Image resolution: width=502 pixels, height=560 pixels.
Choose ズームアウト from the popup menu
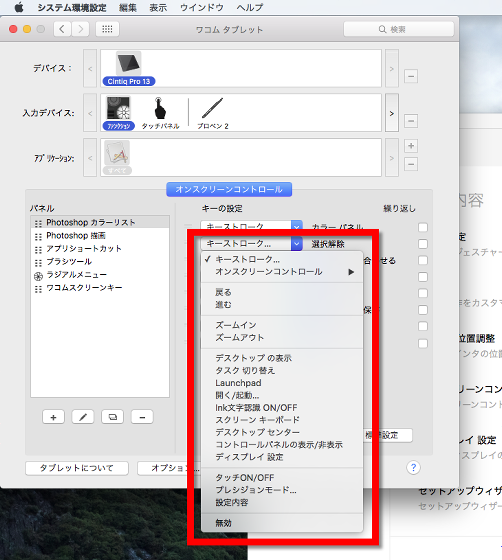point(282,338)
